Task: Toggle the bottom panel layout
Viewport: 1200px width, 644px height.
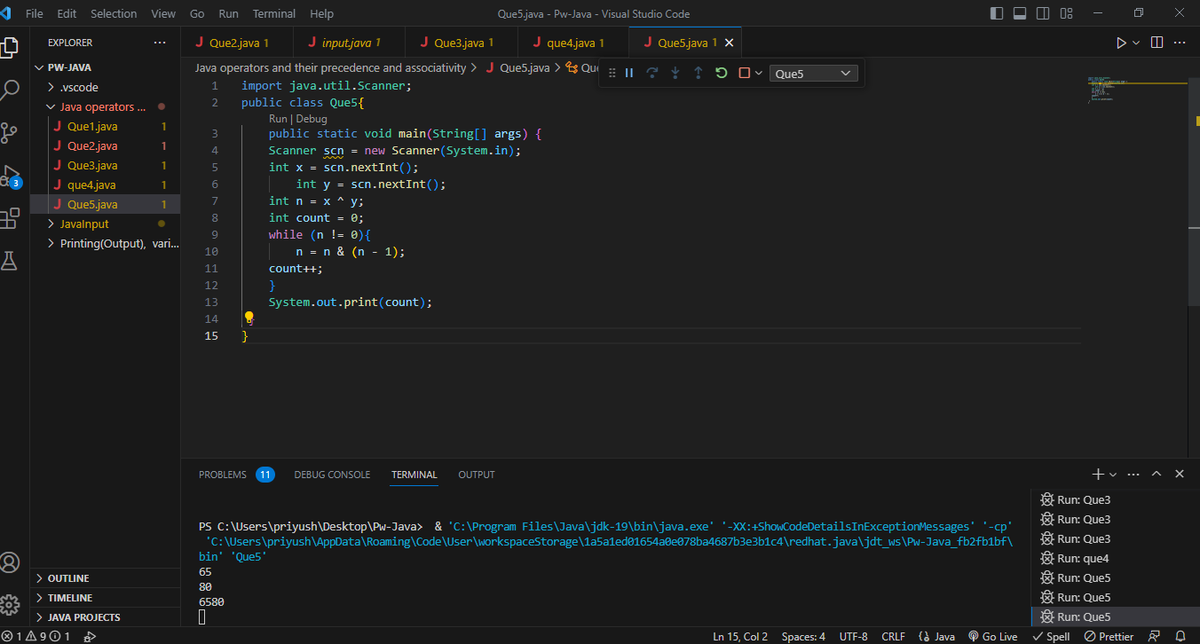Action: 1020,14
